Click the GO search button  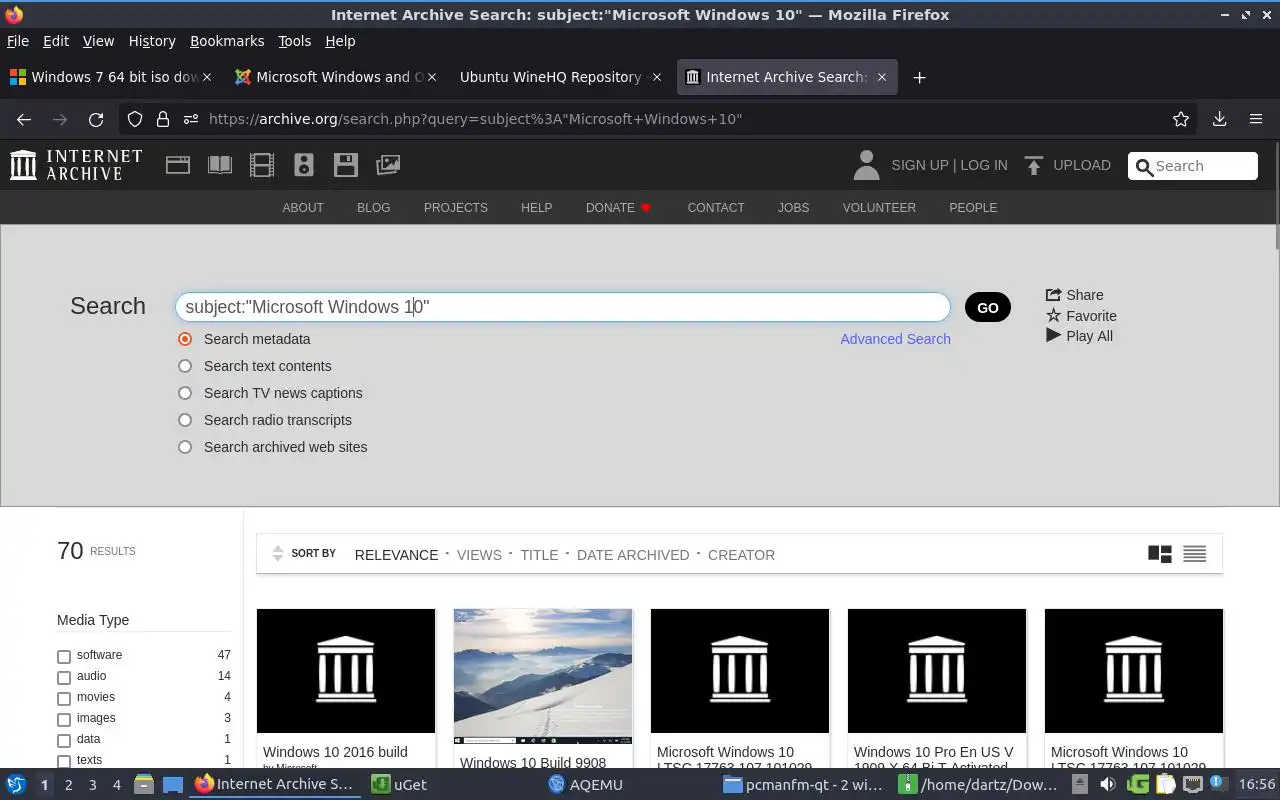[988, 307]
